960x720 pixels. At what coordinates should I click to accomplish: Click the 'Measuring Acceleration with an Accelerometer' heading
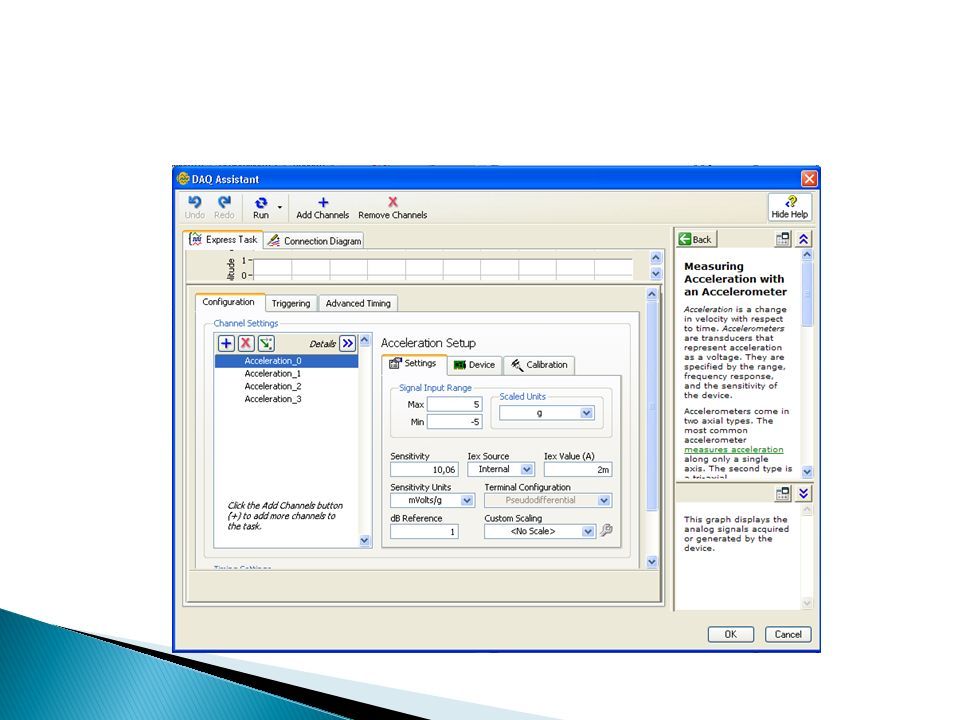pos(735,279)
